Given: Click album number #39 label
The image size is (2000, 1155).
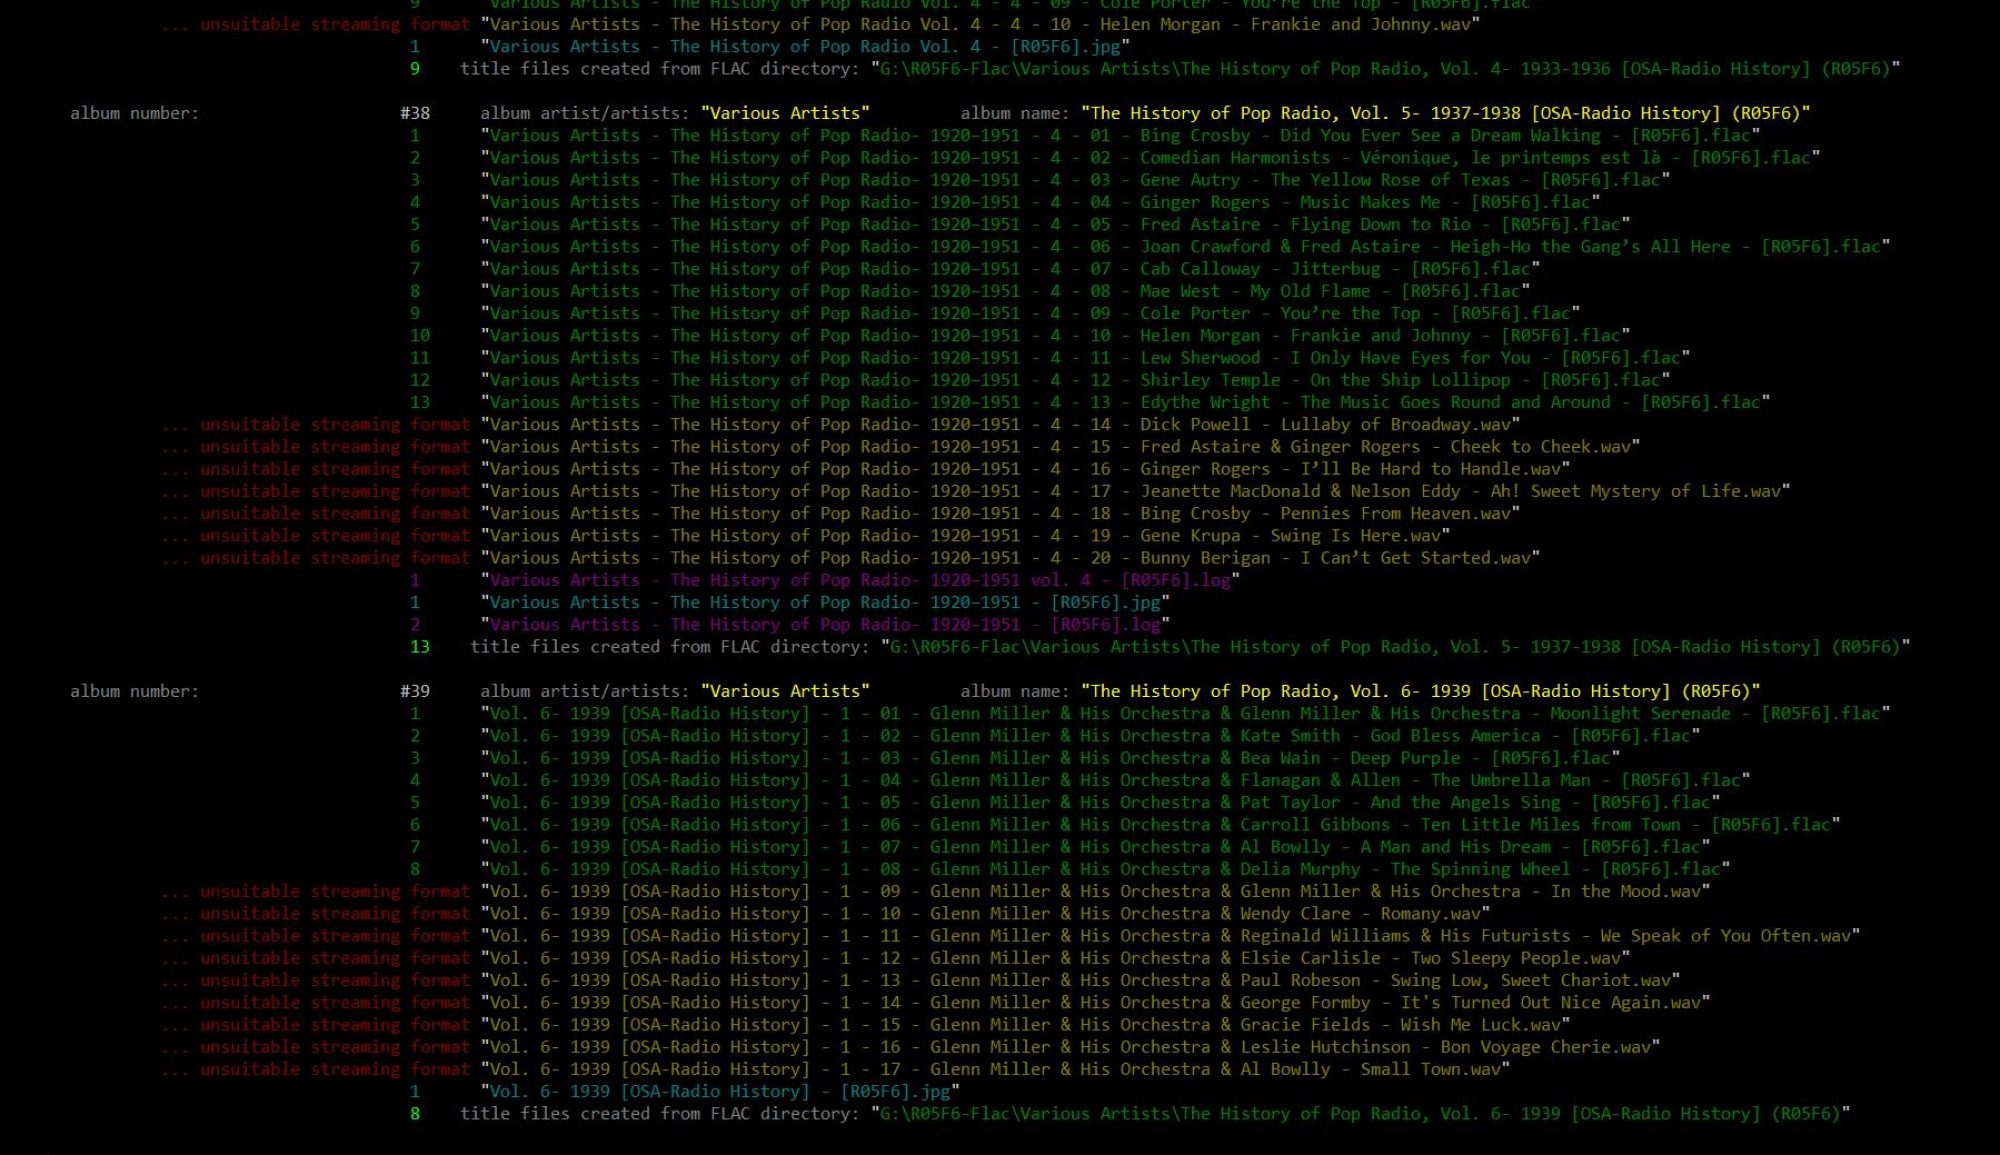Looking at the screenshot, I should pyautogui.click(x=415, y=691).
